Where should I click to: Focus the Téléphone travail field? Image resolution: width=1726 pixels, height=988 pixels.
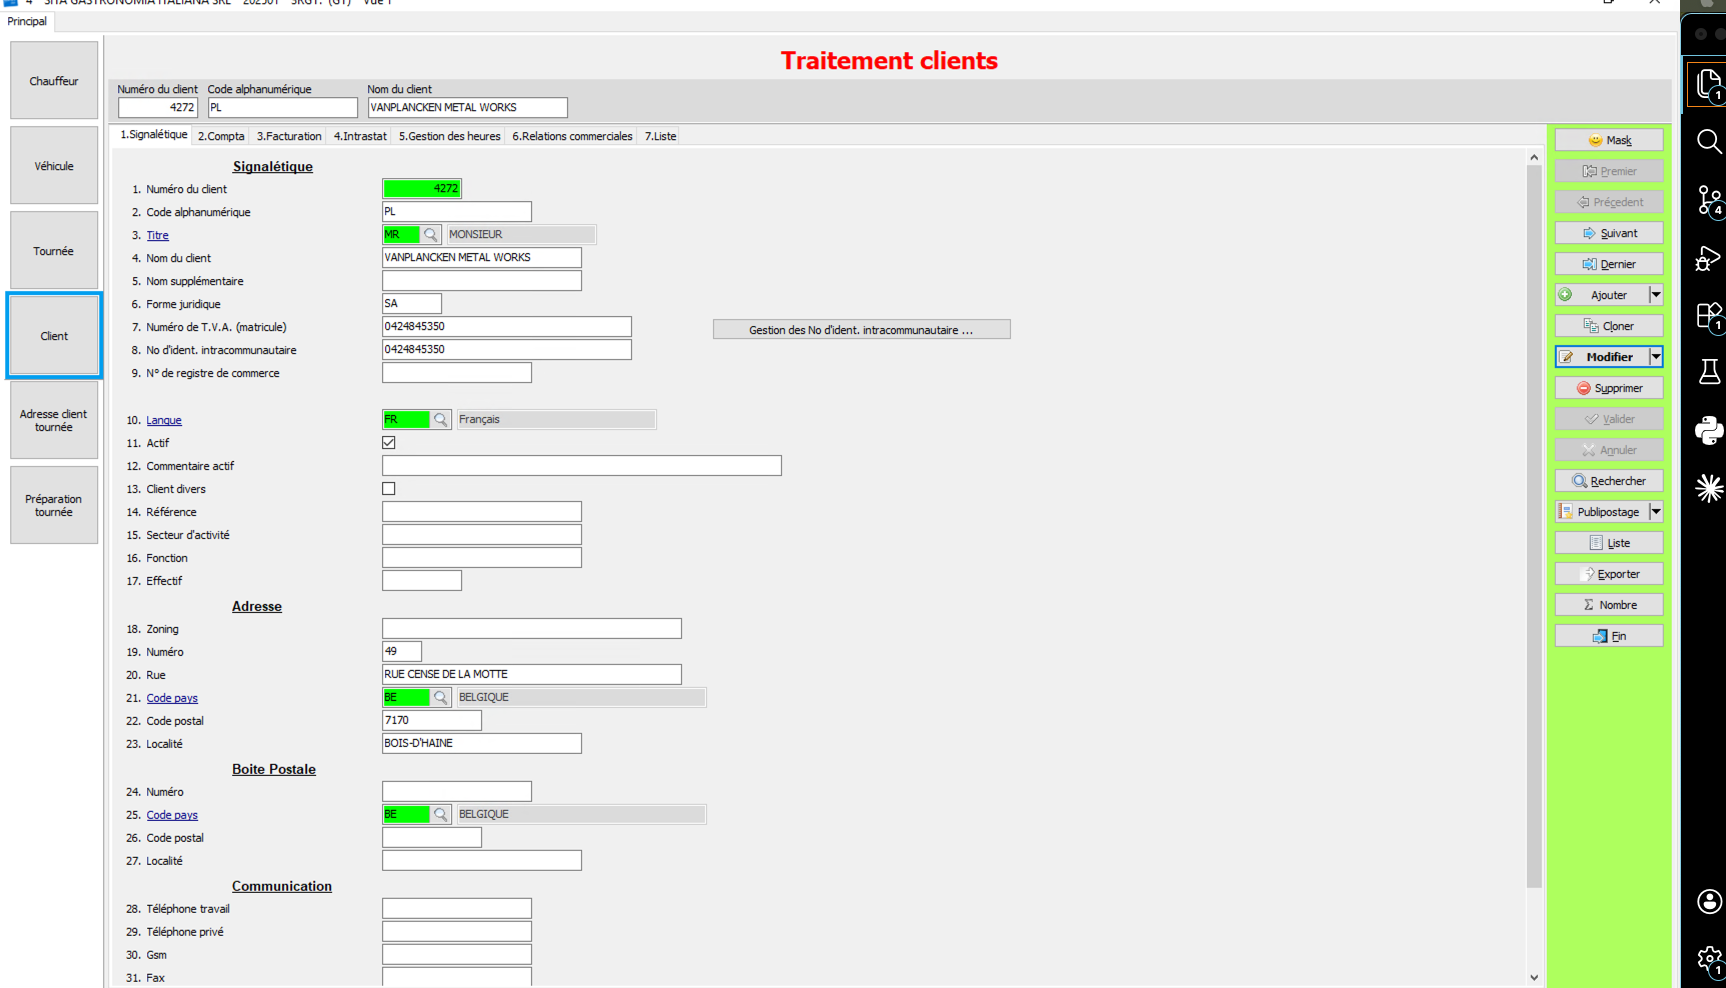click(x=457, y=909)
